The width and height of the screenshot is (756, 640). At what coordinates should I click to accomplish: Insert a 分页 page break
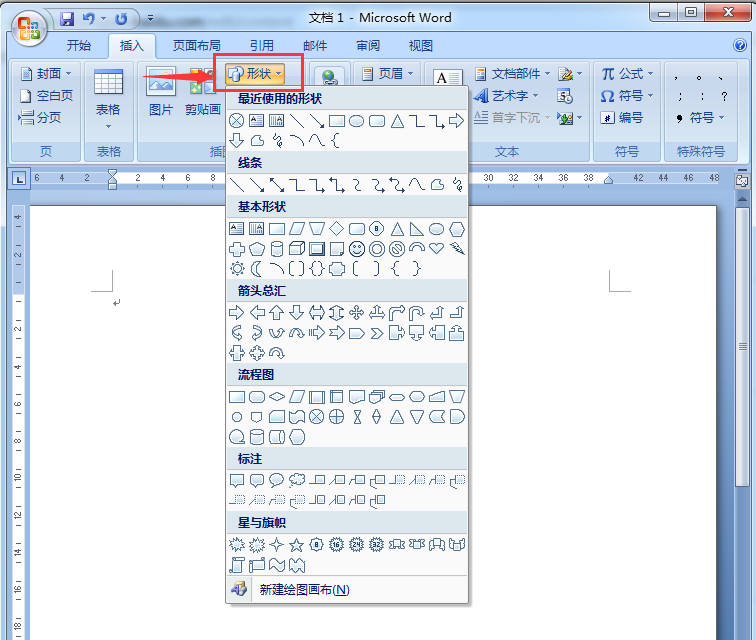coord(40,117)
